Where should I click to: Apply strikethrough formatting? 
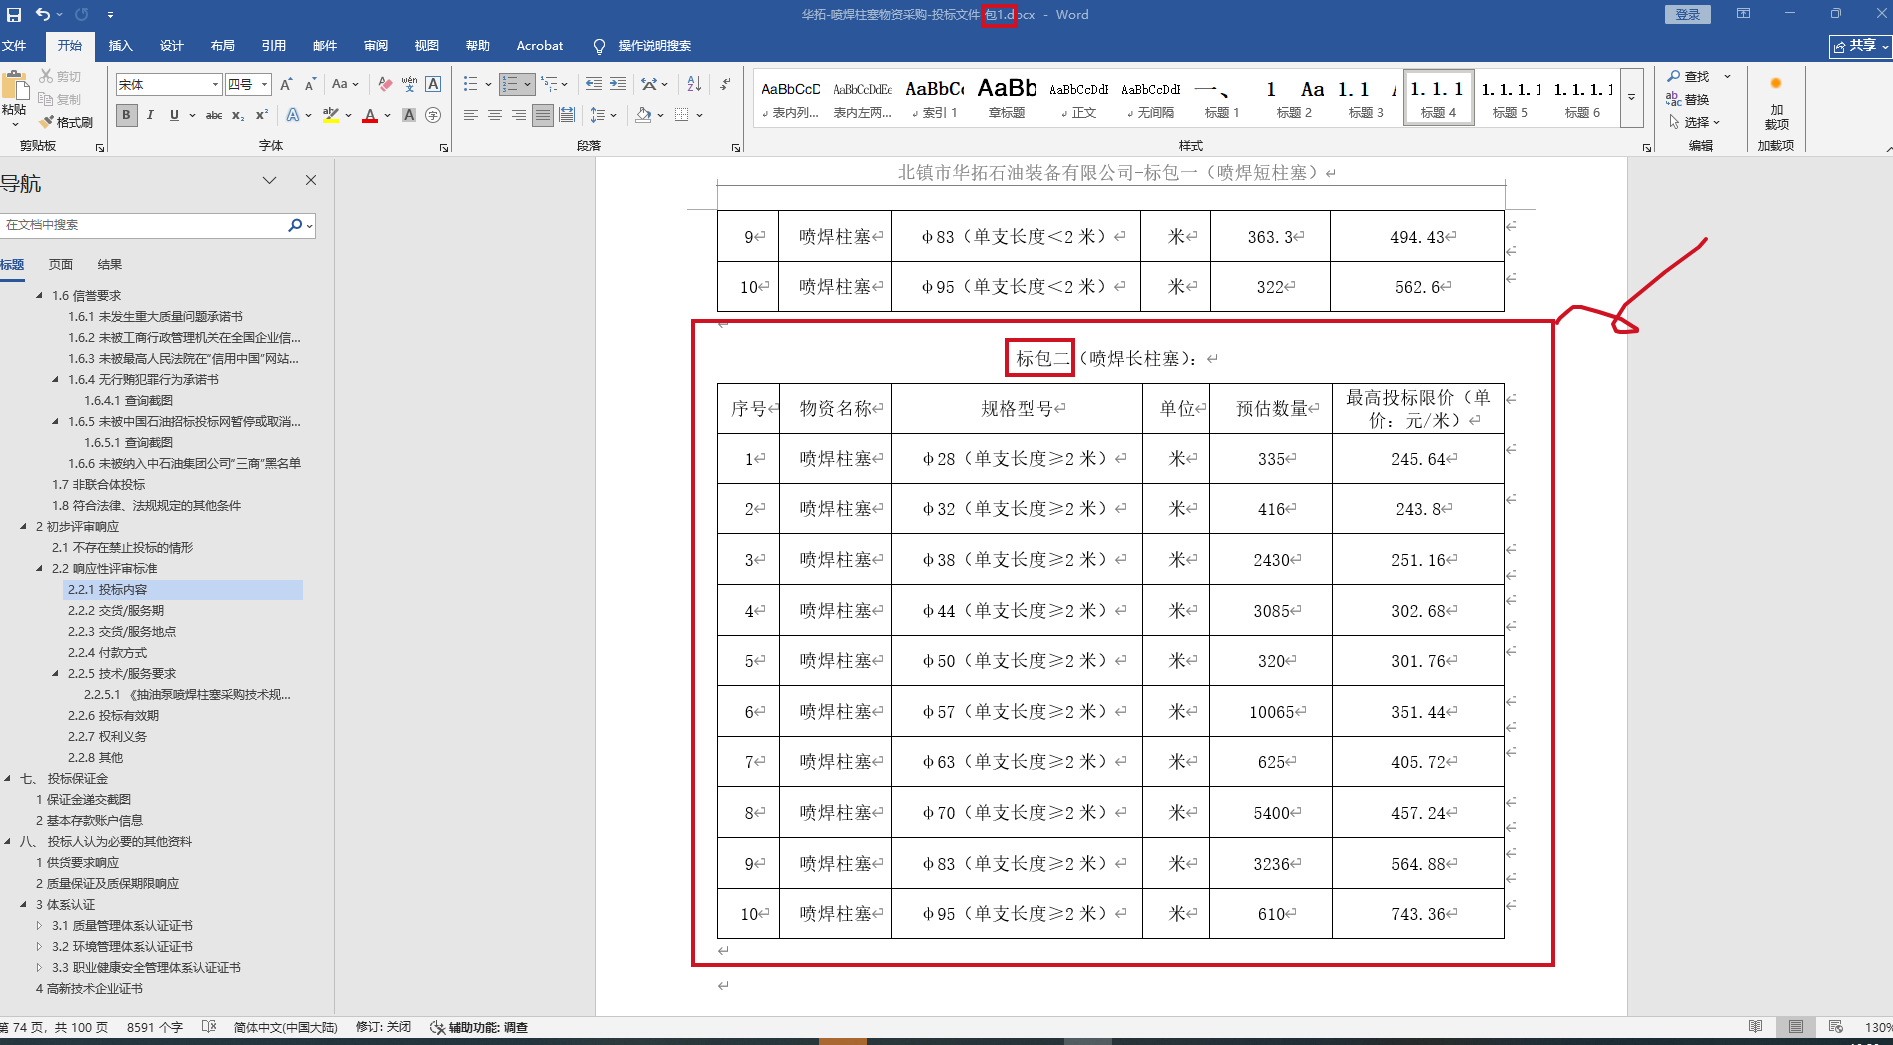coord(214,116)
